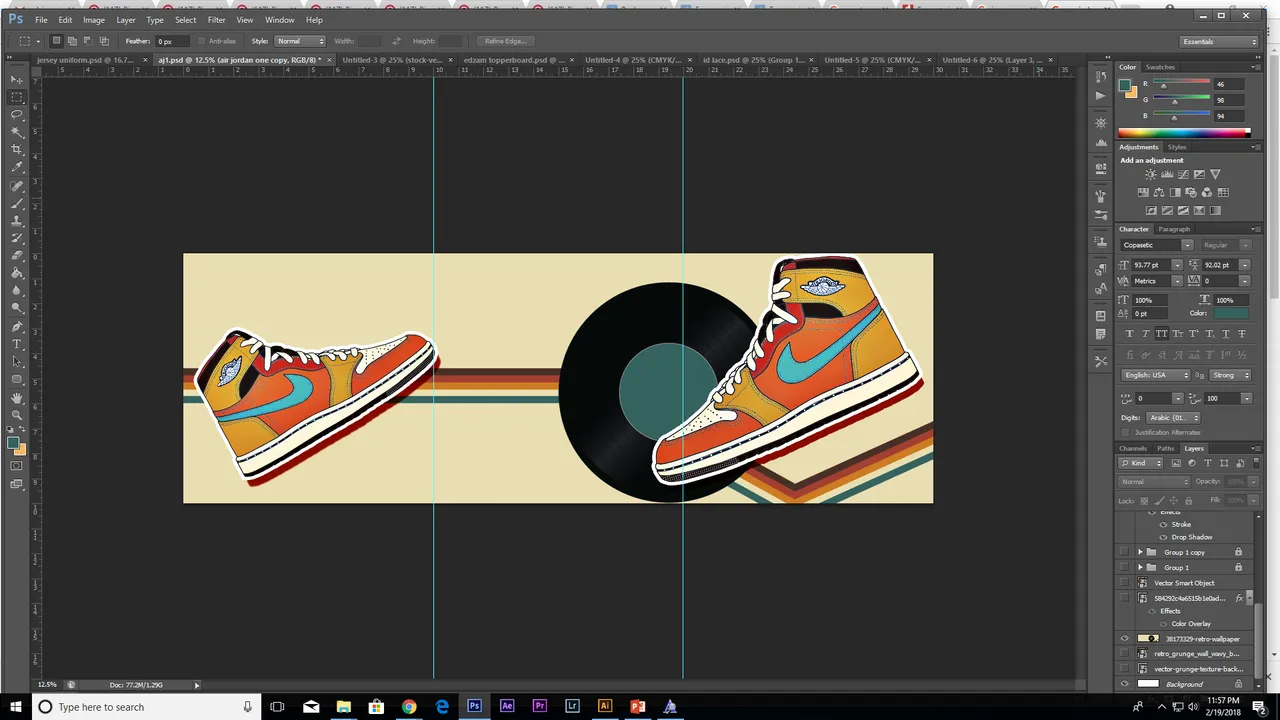Screen dimensions: 1280x720
Task: Open the Image menu
Action: (x=94, y=20)
